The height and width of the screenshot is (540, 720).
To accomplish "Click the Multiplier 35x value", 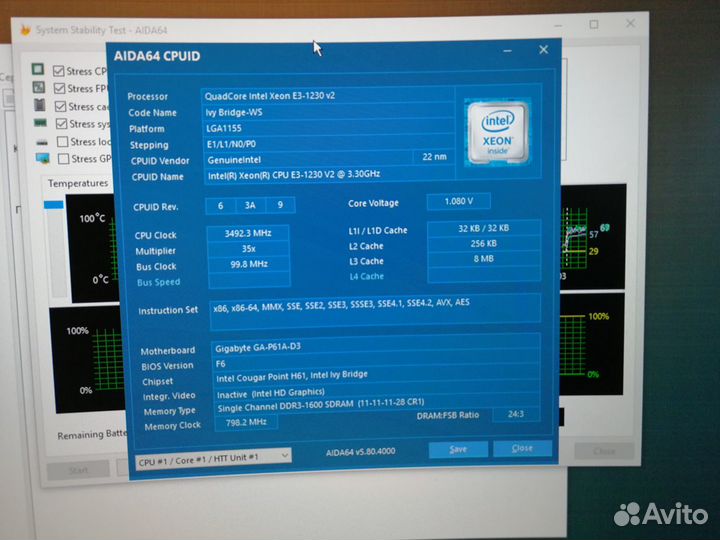I will coord(248,248).
